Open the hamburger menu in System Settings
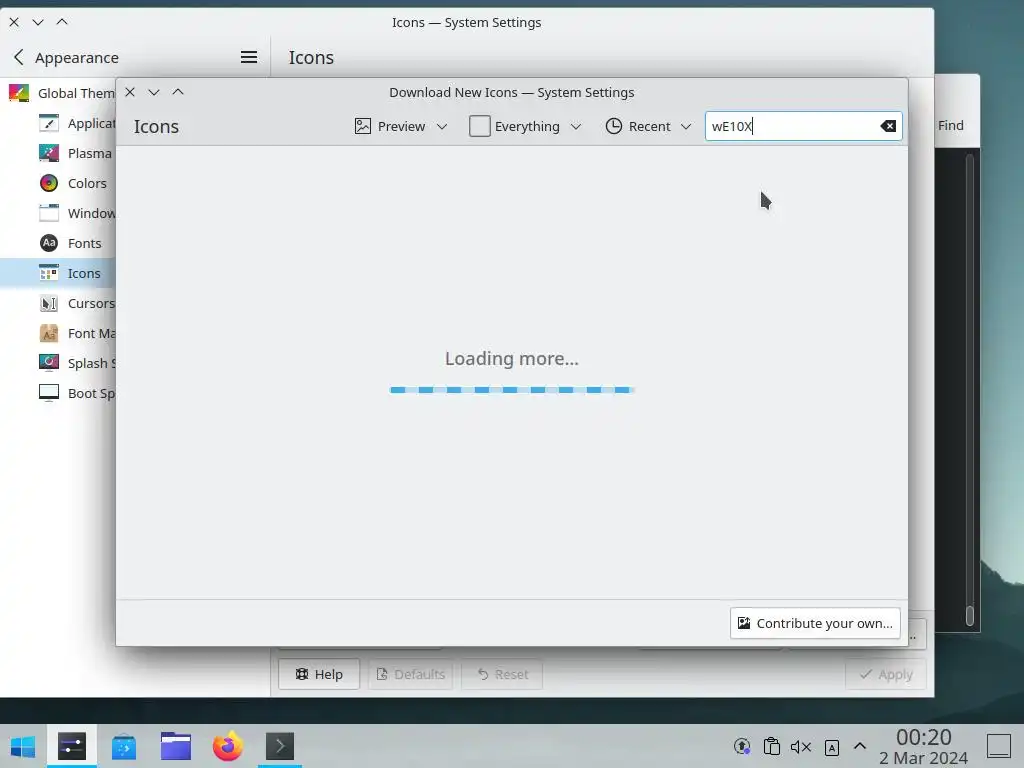Screen dimensions: 1024x768 point(249,57)
